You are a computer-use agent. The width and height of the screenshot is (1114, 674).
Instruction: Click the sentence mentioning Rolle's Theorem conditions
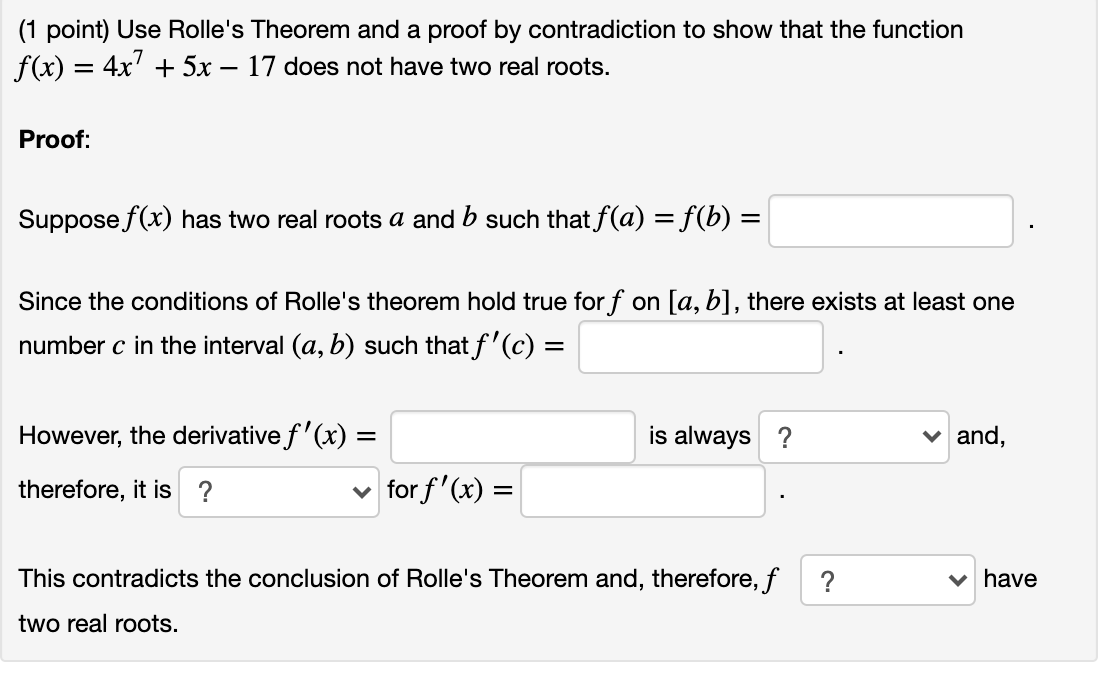[x=400, y=301]
